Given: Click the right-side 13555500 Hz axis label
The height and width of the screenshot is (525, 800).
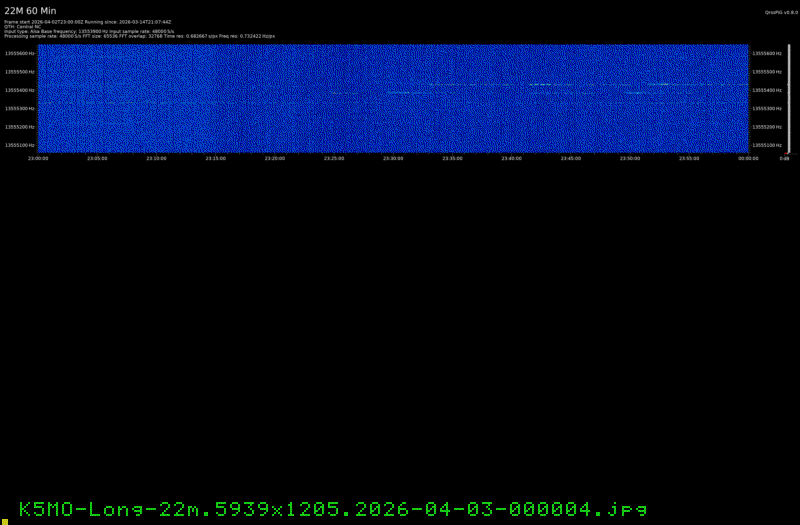Looking at the screenshot, I should pyautogui.click(x=766, y=72).
